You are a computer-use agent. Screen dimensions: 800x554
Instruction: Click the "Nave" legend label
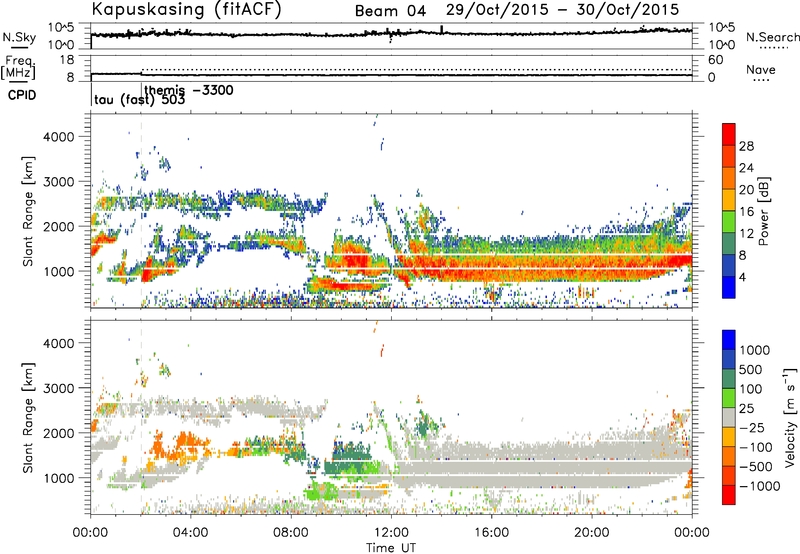pyautogui.click(x=761, y=69)
